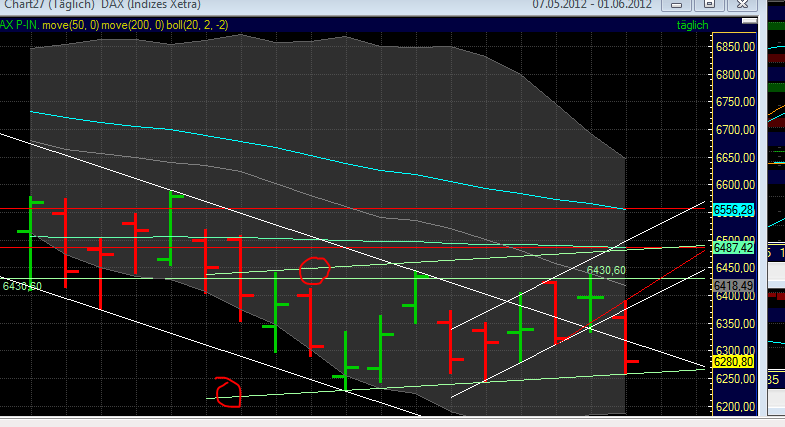This screenshot has height=427, width=785.
Task: Click the 6600,00 price axis label
Action: tap(735, 185)
